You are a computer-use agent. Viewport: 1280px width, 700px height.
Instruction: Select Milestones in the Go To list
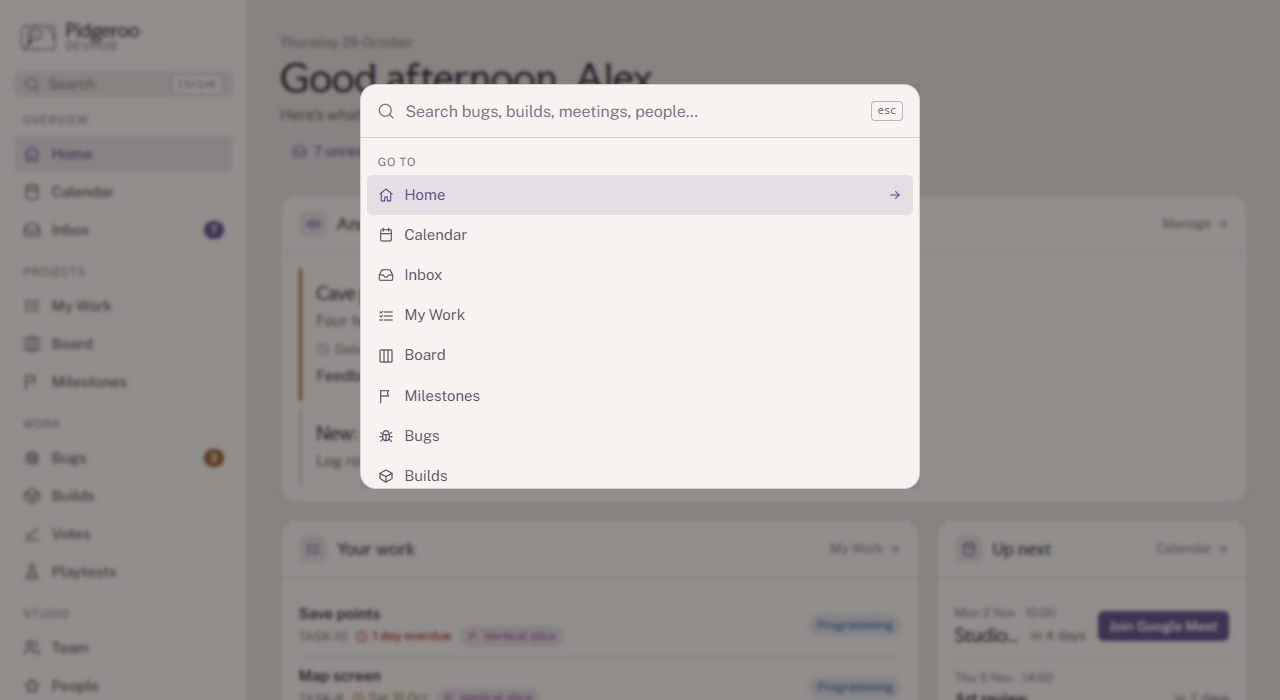[x=640, y=396]
